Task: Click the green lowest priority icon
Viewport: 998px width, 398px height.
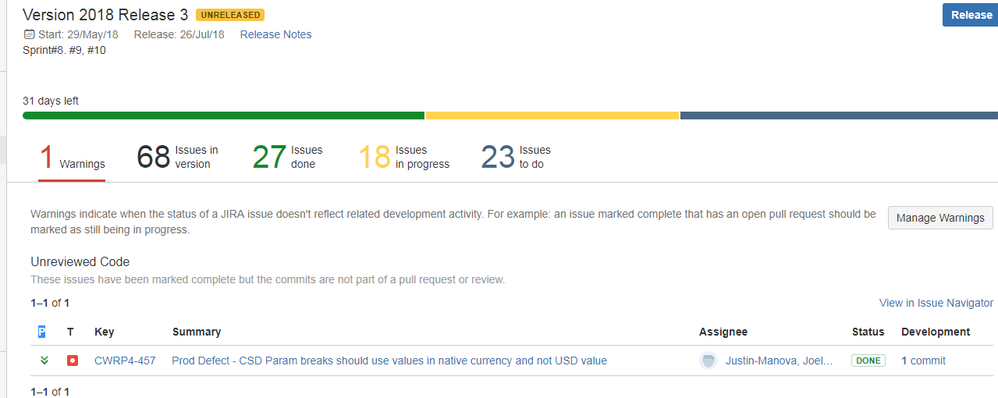Action: 44,360
